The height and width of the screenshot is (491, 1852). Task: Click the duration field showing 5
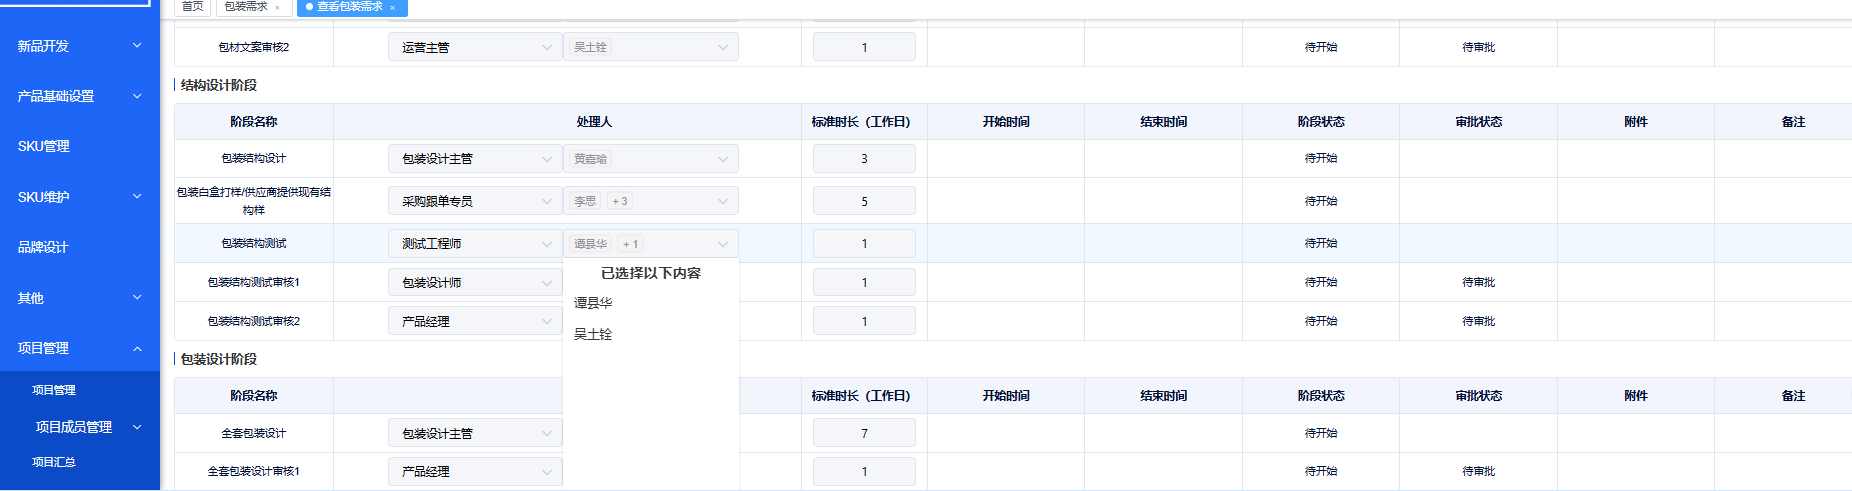(x=864, y=201)
